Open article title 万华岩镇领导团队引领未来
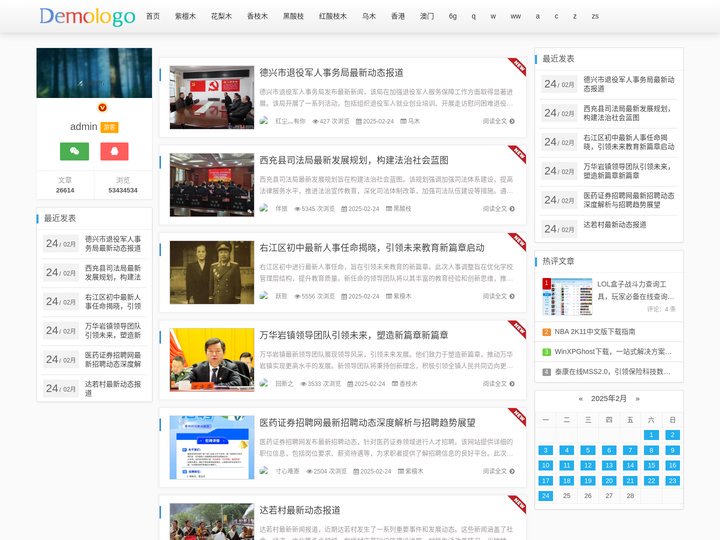This screenshot has width=720, height=540. pyautogui.click(x=354, y=335)
